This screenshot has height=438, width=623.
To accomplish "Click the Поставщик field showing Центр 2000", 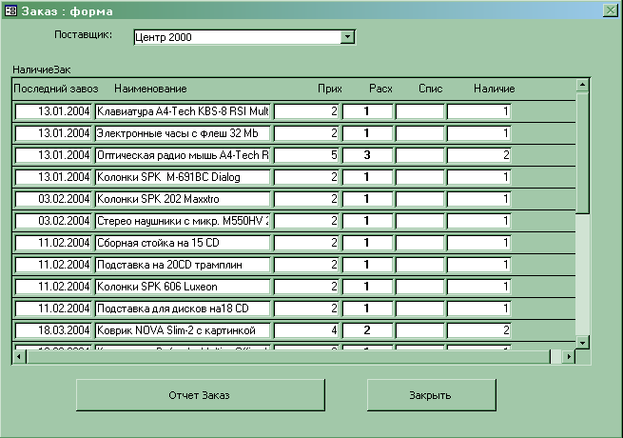I will point(235,37).
